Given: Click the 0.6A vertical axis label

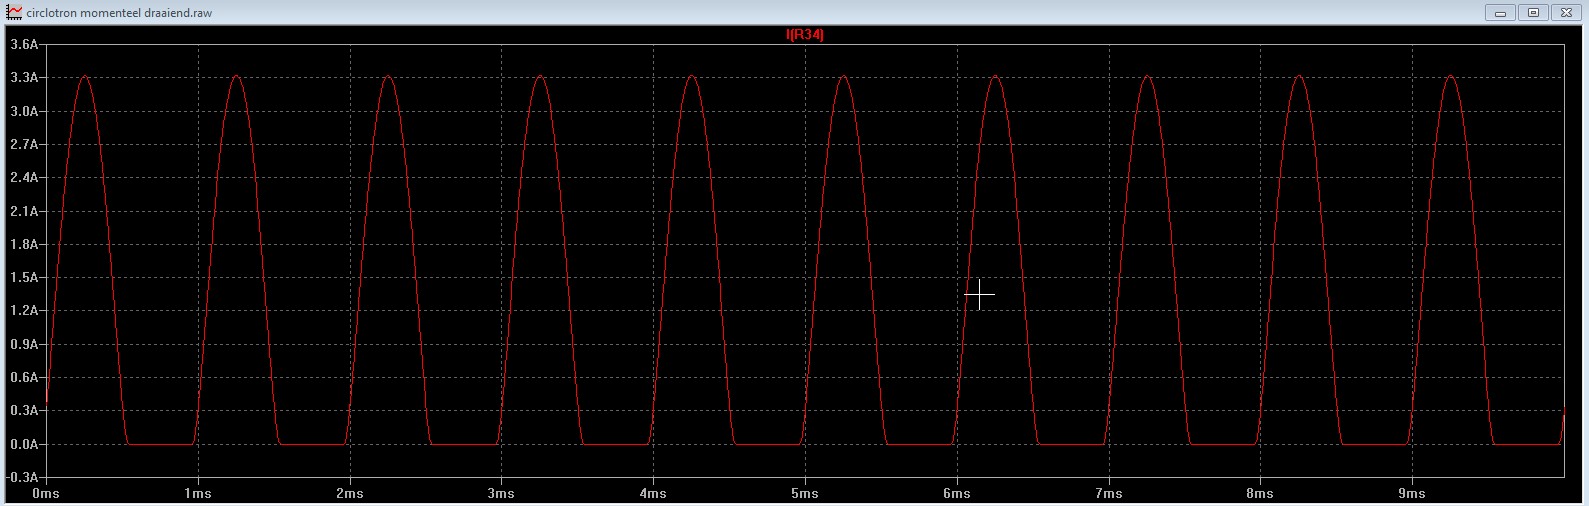Looking at the screenshot, I should (x=24, y=378).
